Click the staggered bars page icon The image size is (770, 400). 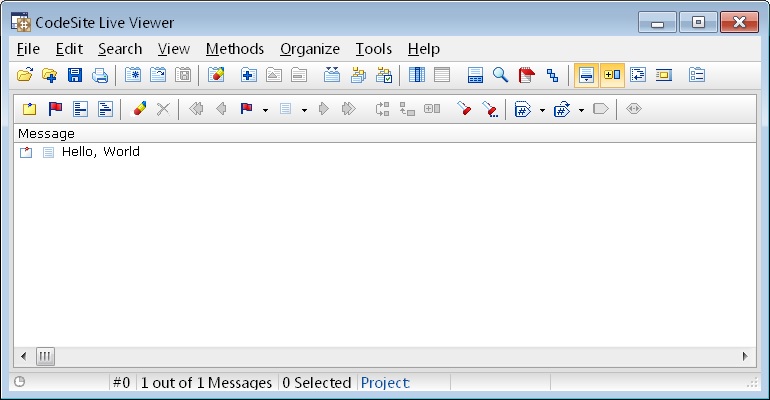(105, 109)
